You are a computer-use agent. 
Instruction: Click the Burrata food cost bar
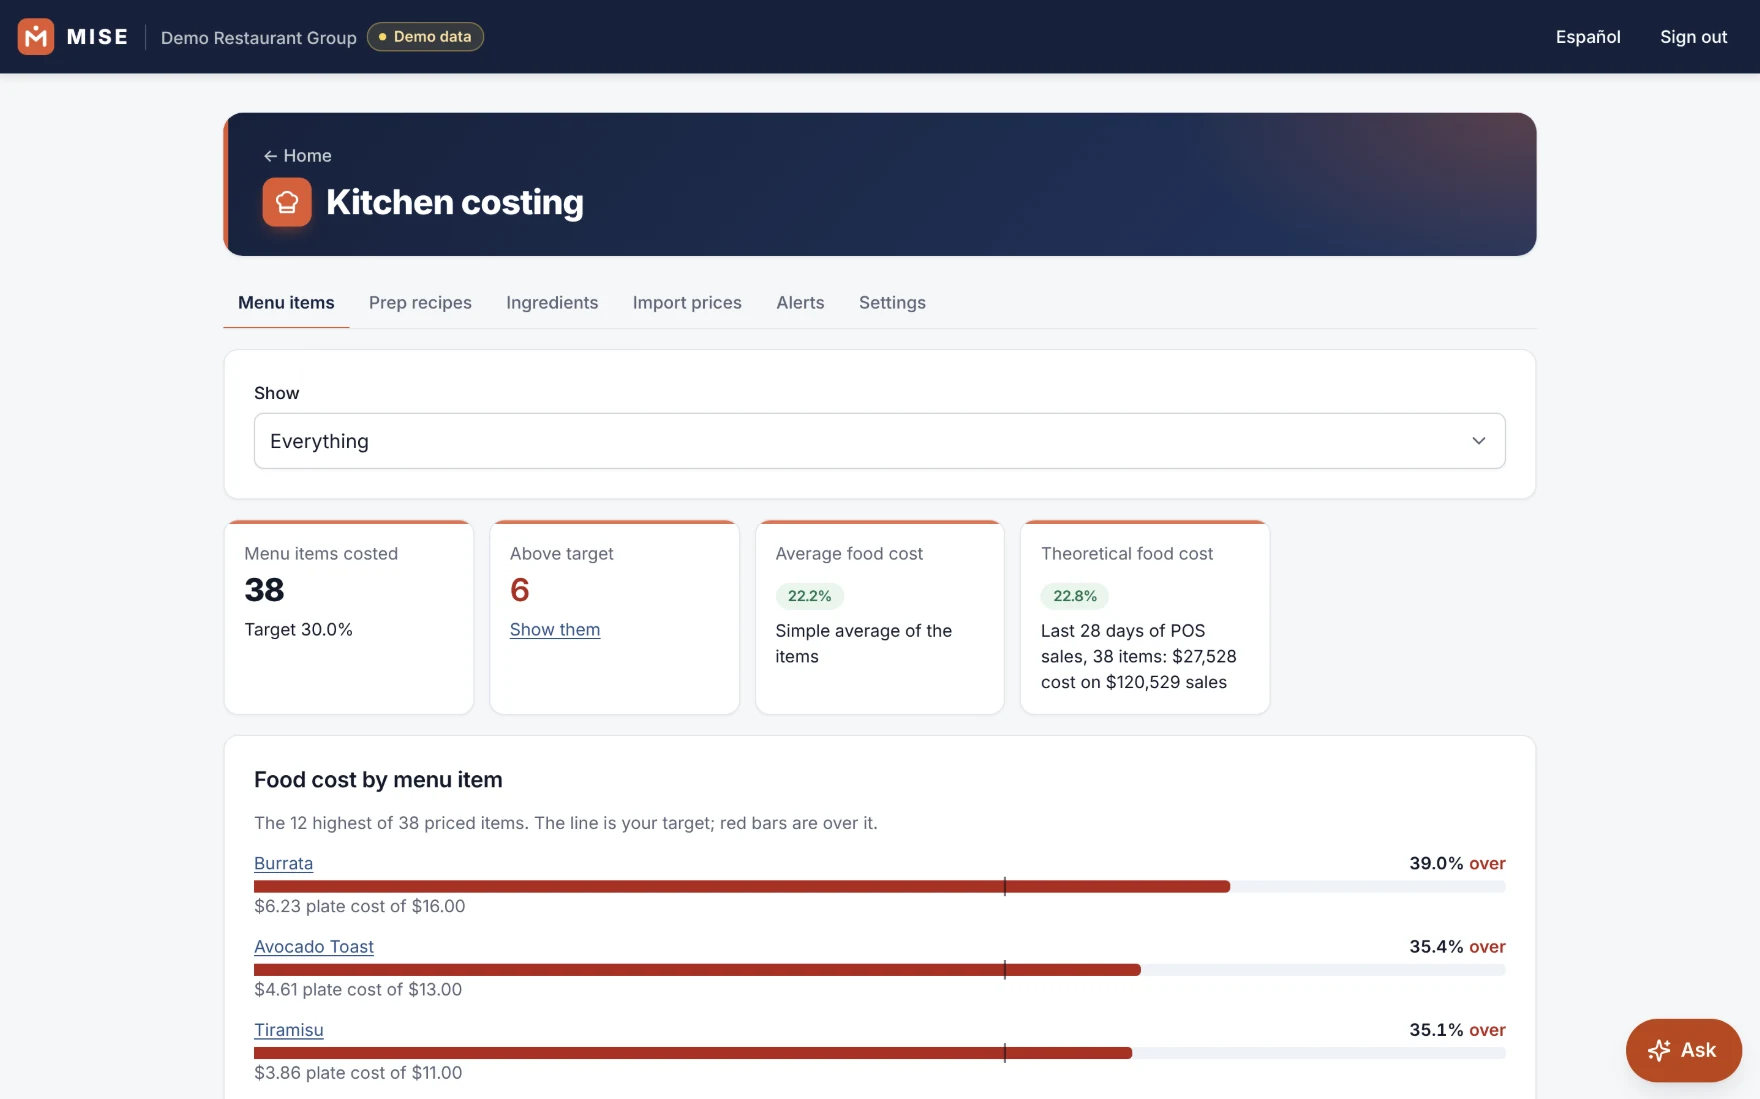(x=879, y=887)
